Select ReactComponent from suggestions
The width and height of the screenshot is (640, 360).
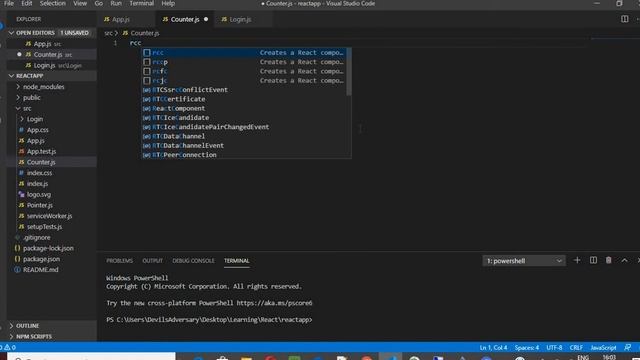tap(244, 109)
